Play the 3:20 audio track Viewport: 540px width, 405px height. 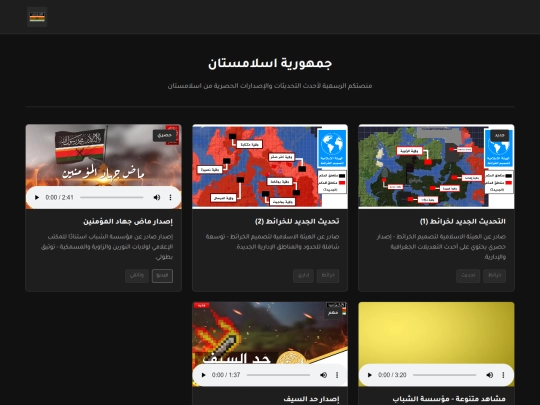(370, 375)
